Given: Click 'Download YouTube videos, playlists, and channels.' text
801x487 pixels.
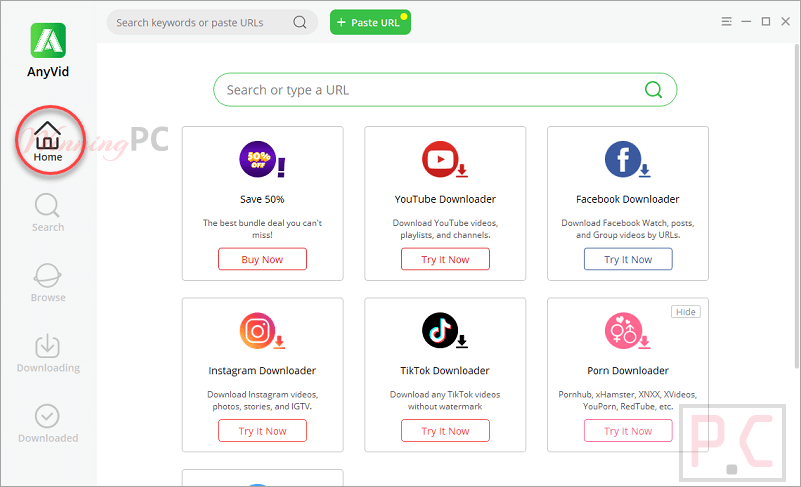Looking at the screenshot, I should [445, 229].
